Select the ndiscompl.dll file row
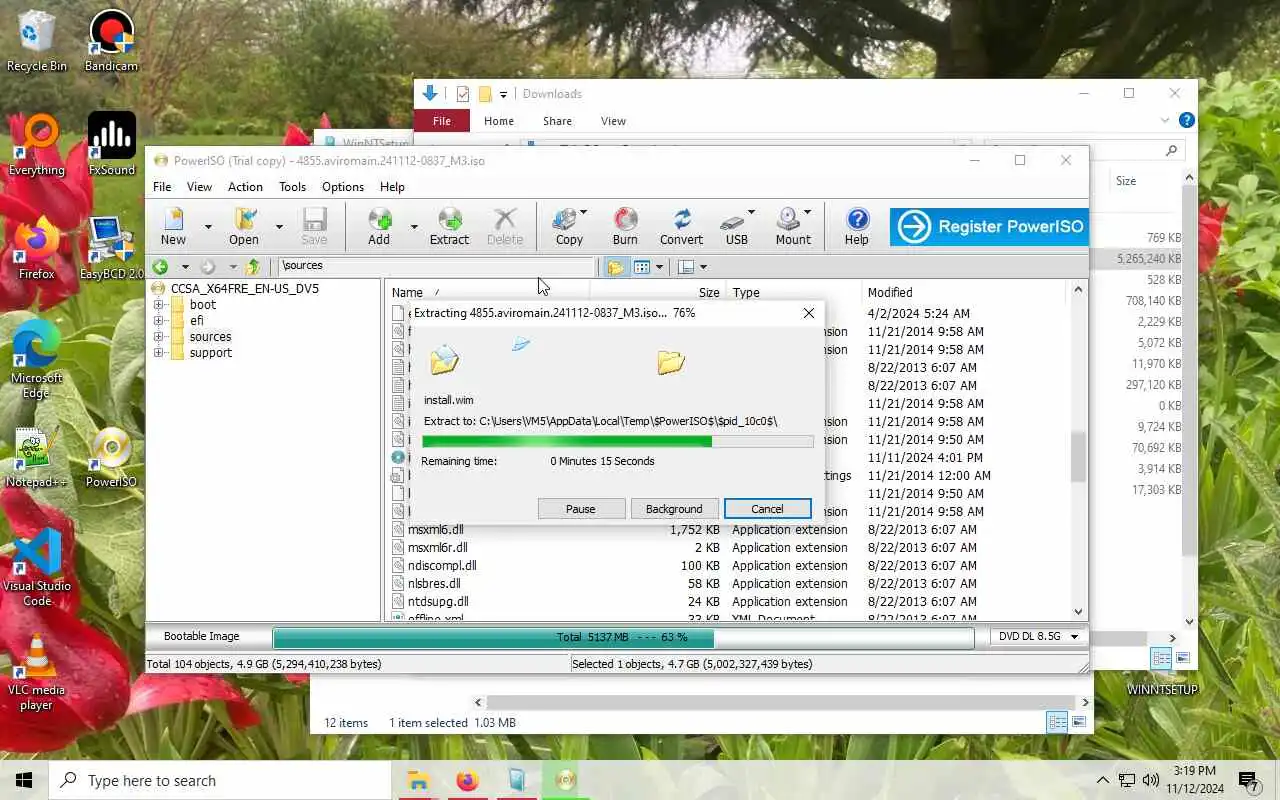The image size is (1280, 800). tap(727, 566)
